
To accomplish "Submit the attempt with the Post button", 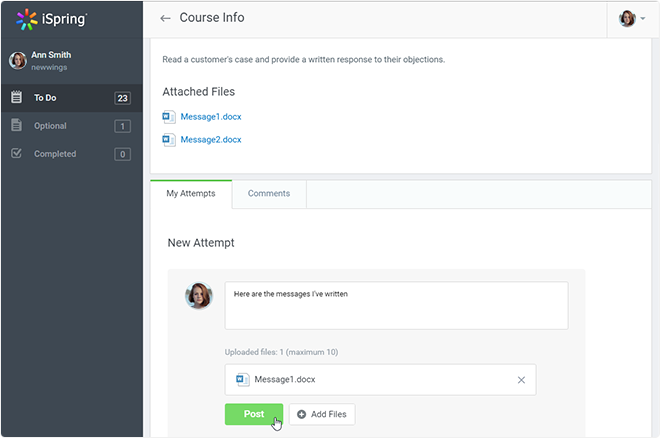I will pyautogui.click(x=254, y=414).
